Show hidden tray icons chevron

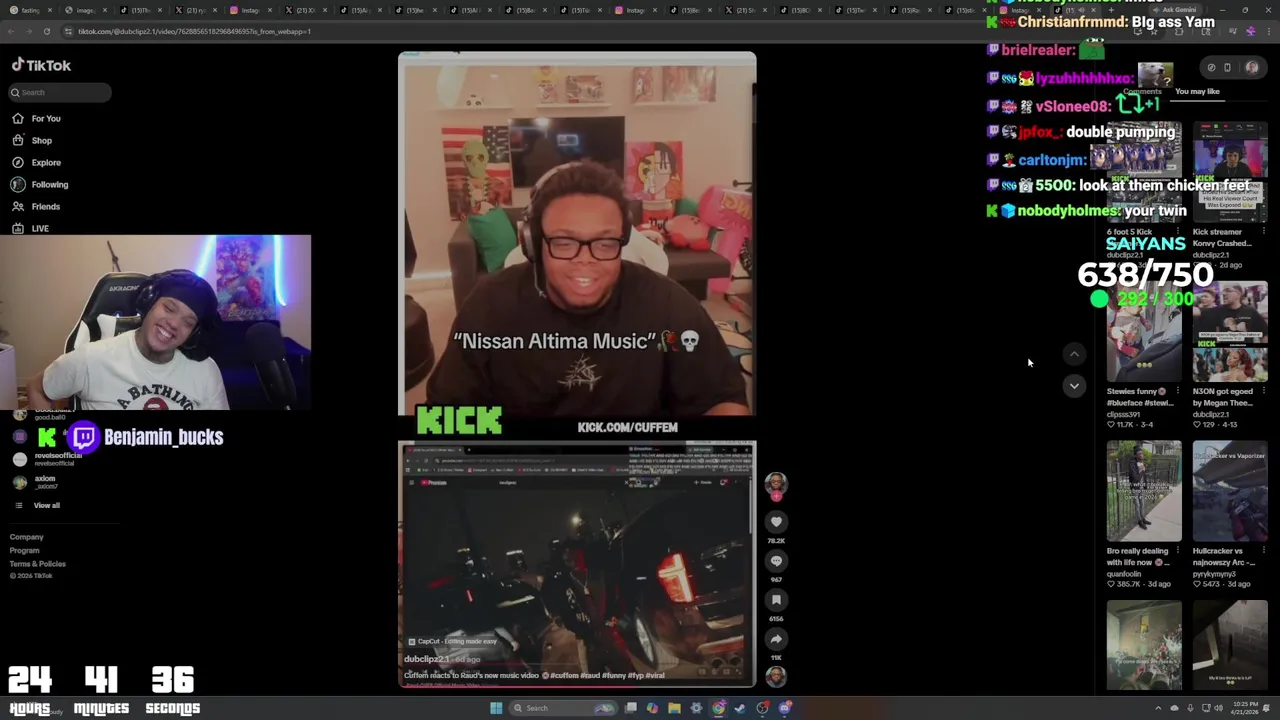click(1158, 708)
